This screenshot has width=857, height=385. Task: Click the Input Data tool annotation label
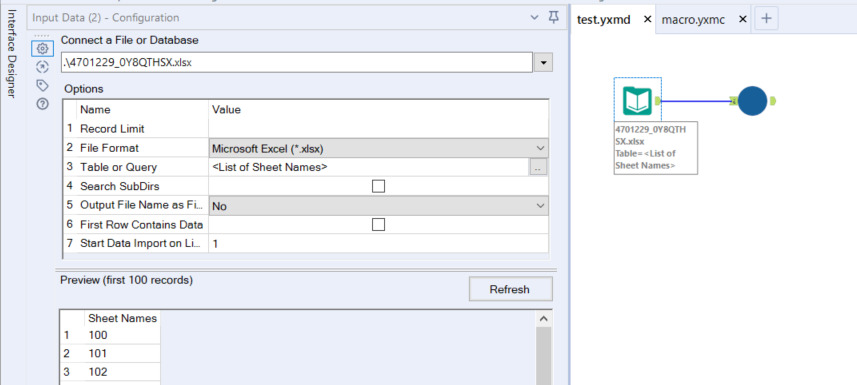pos(655,147)
